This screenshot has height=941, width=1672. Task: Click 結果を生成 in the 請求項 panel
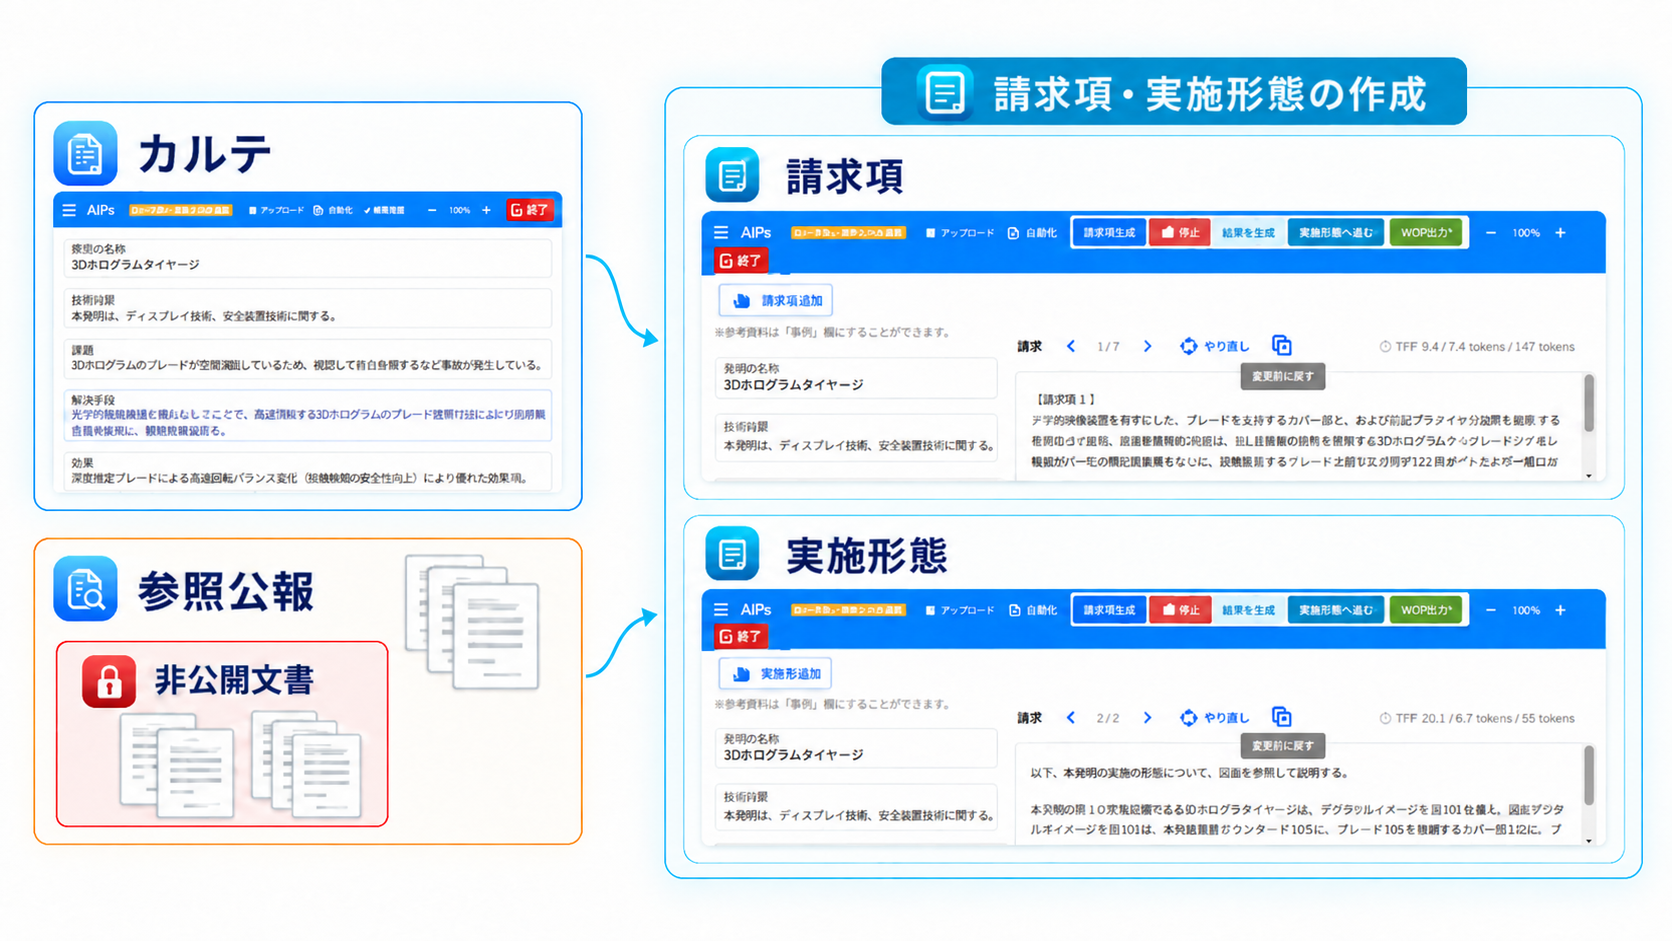pos(1249,232)
